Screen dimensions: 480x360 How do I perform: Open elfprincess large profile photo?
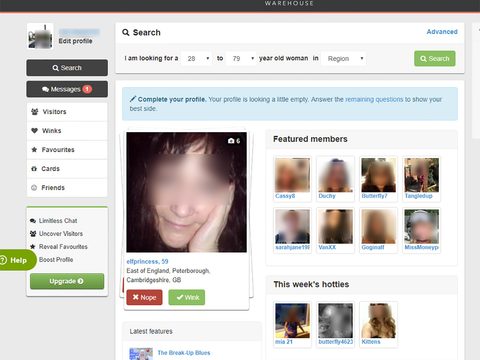(187, 192)
